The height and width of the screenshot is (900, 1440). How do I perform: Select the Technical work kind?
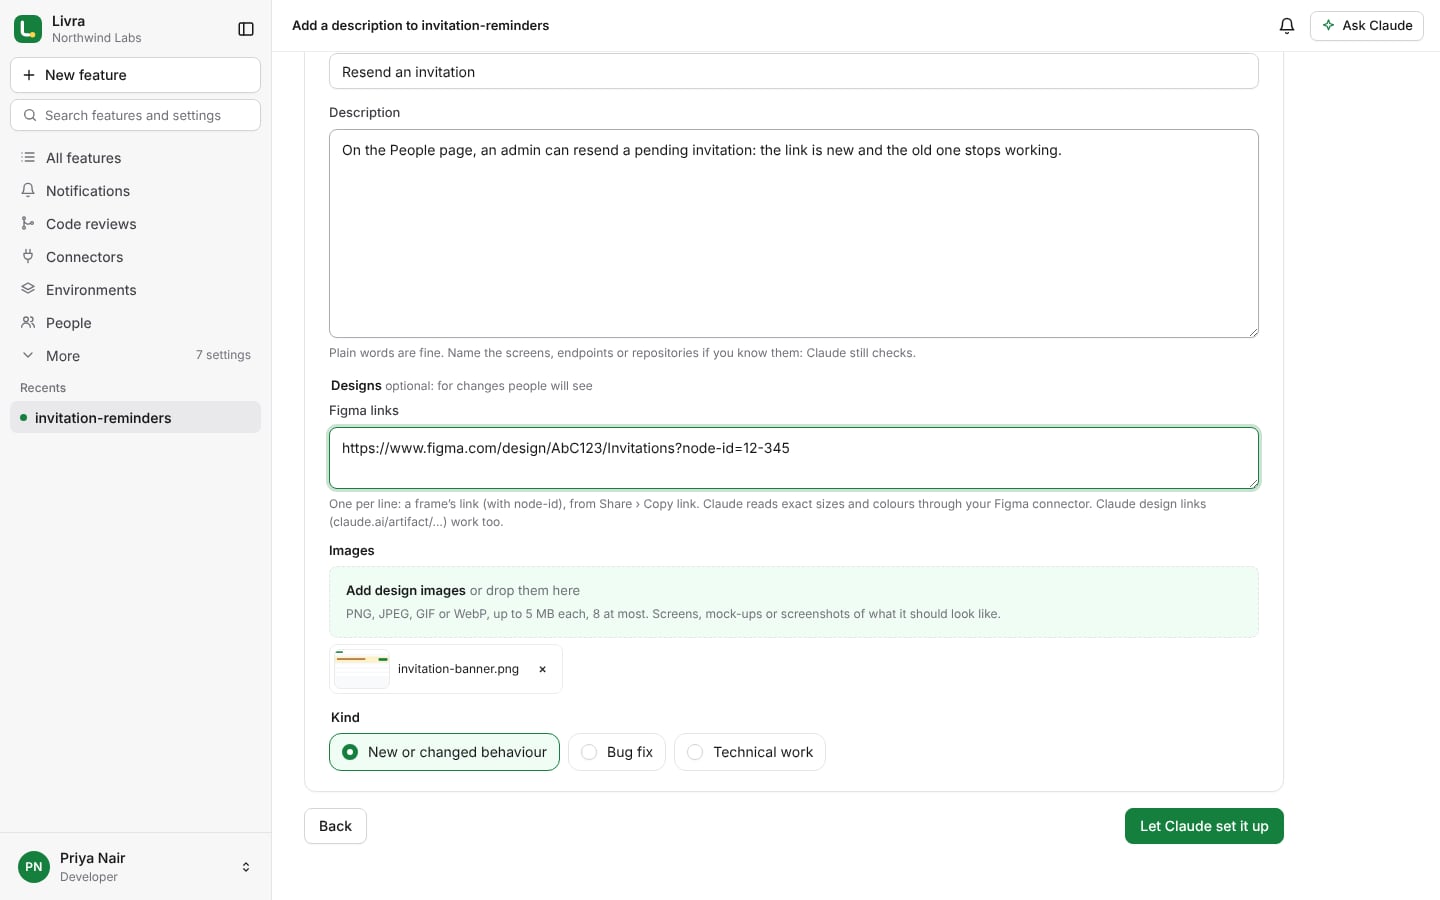(x=750, y=752)
